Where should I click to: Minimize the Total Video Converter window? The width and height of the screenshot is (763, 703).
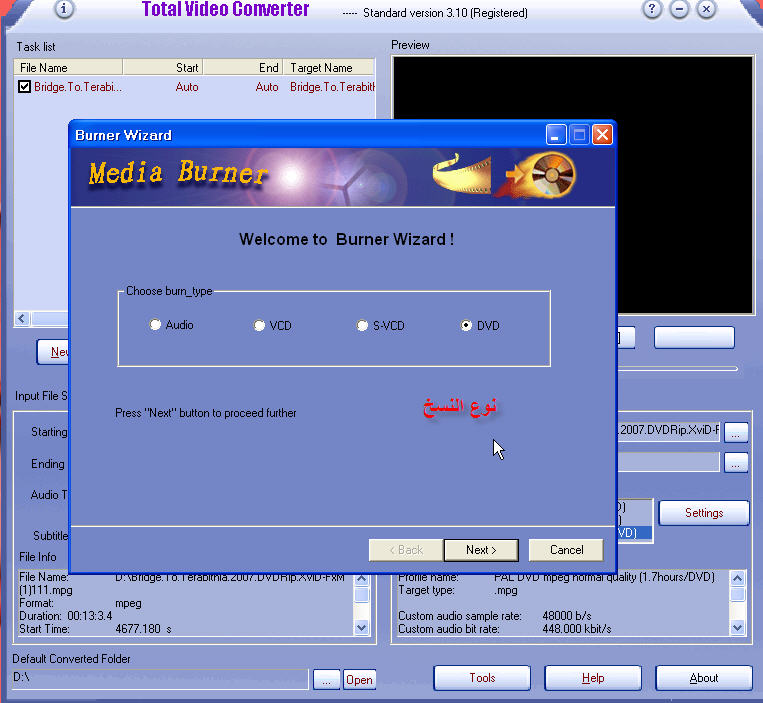pyautogui.click(x=679, y=9)
